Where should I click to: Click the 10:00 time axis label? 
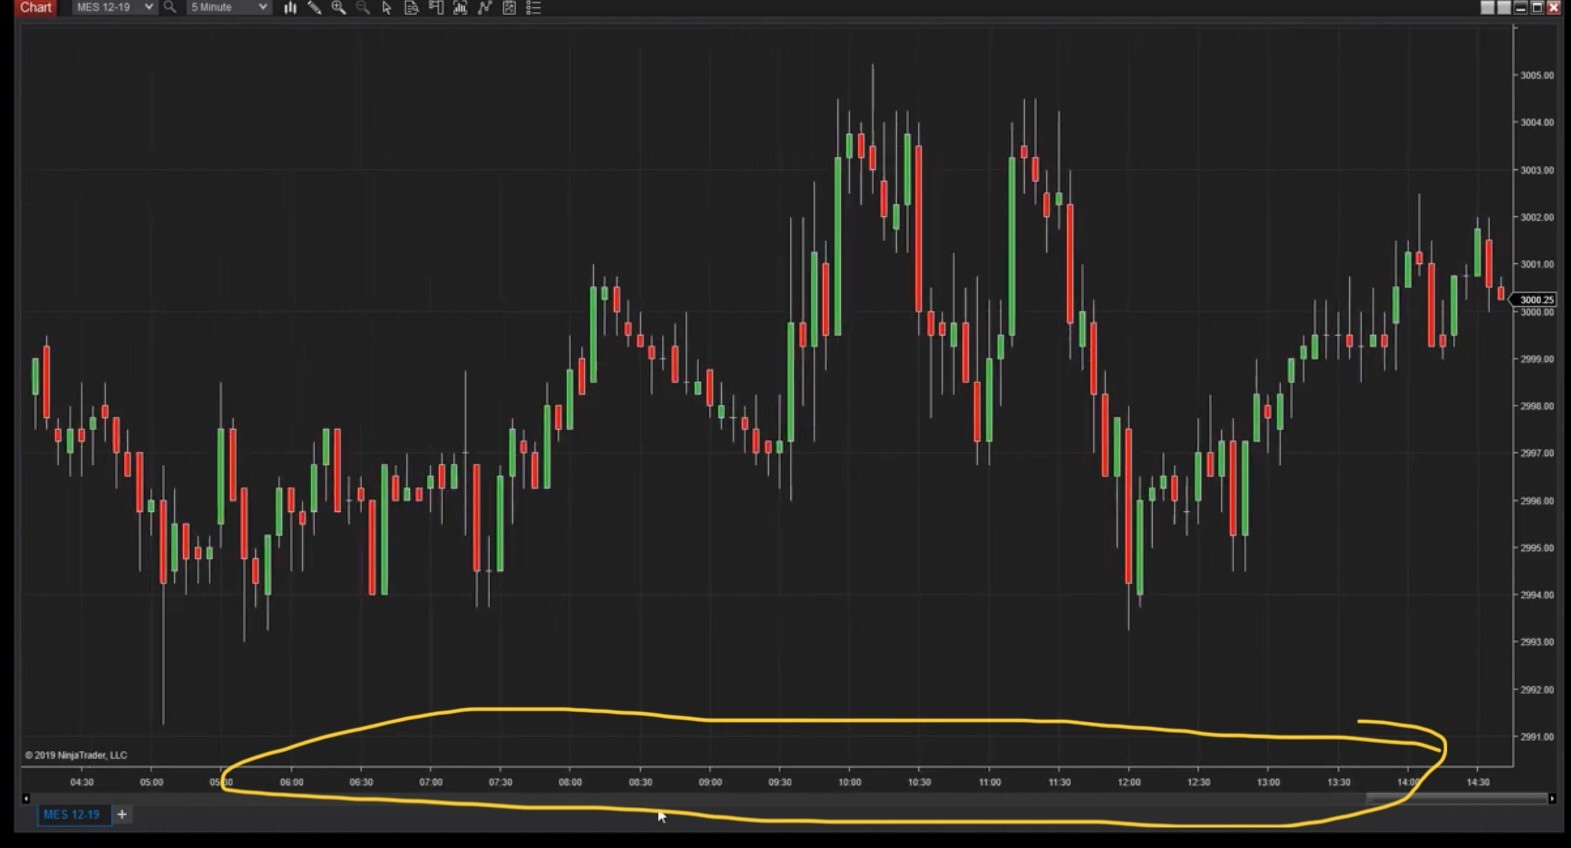(x=849, y=782)
